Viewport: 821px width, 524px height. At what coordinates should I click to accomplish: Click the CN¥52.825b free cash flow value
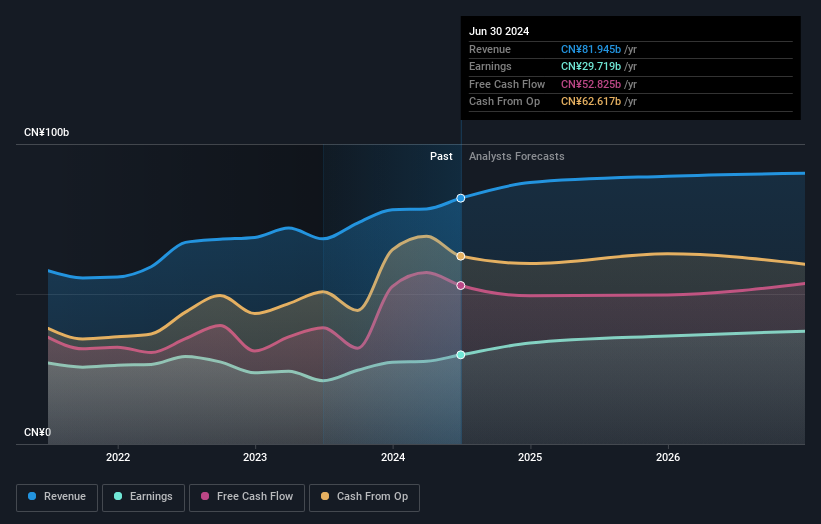point(591,84)
